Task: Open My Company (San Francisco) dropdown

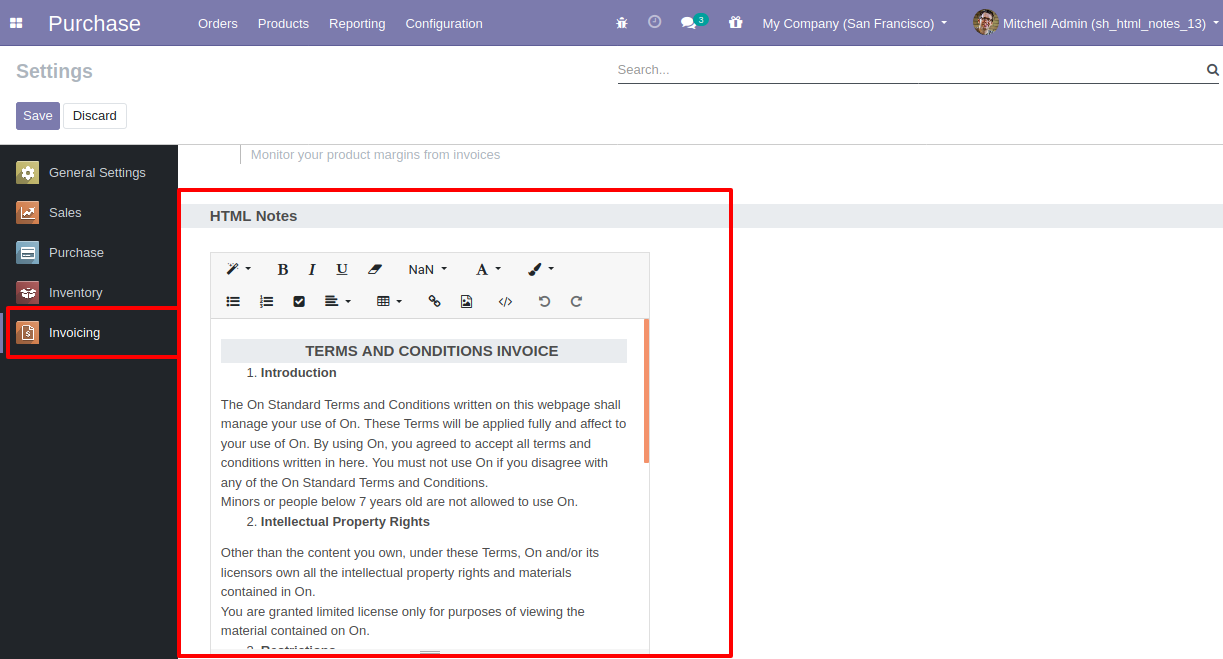Action: pos(854,23)
